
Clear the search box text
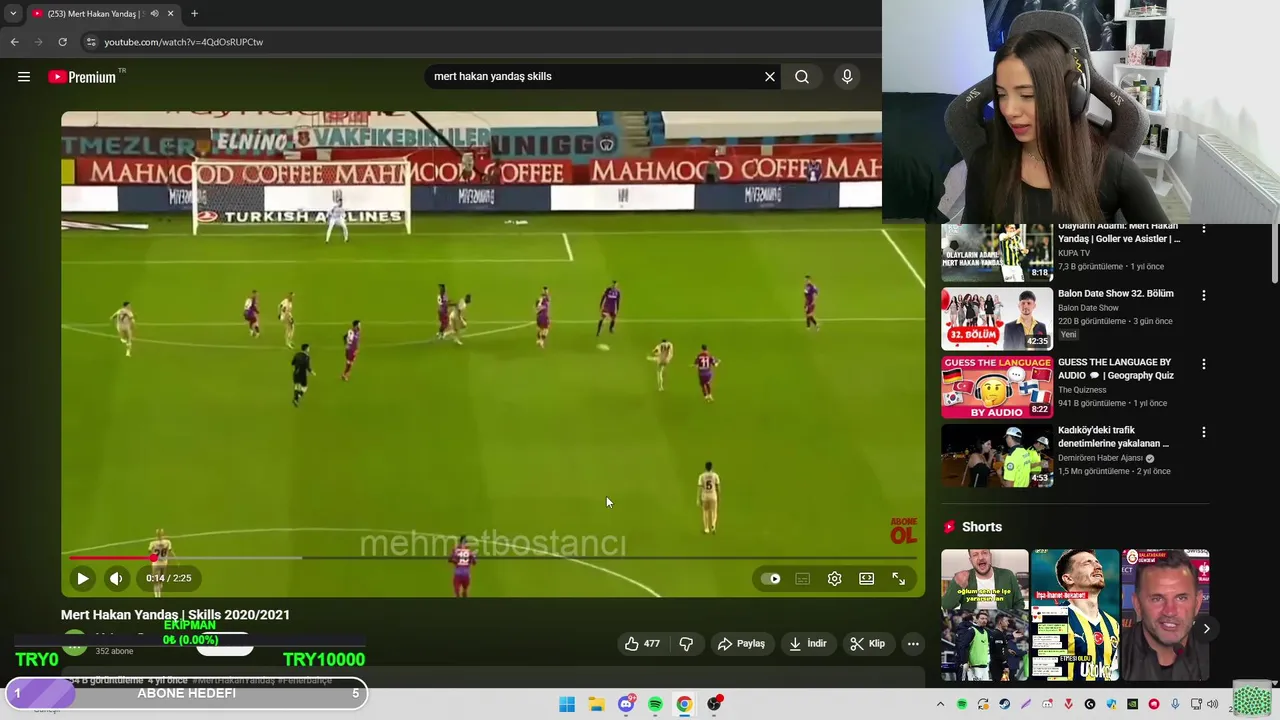tap(770, 77)
